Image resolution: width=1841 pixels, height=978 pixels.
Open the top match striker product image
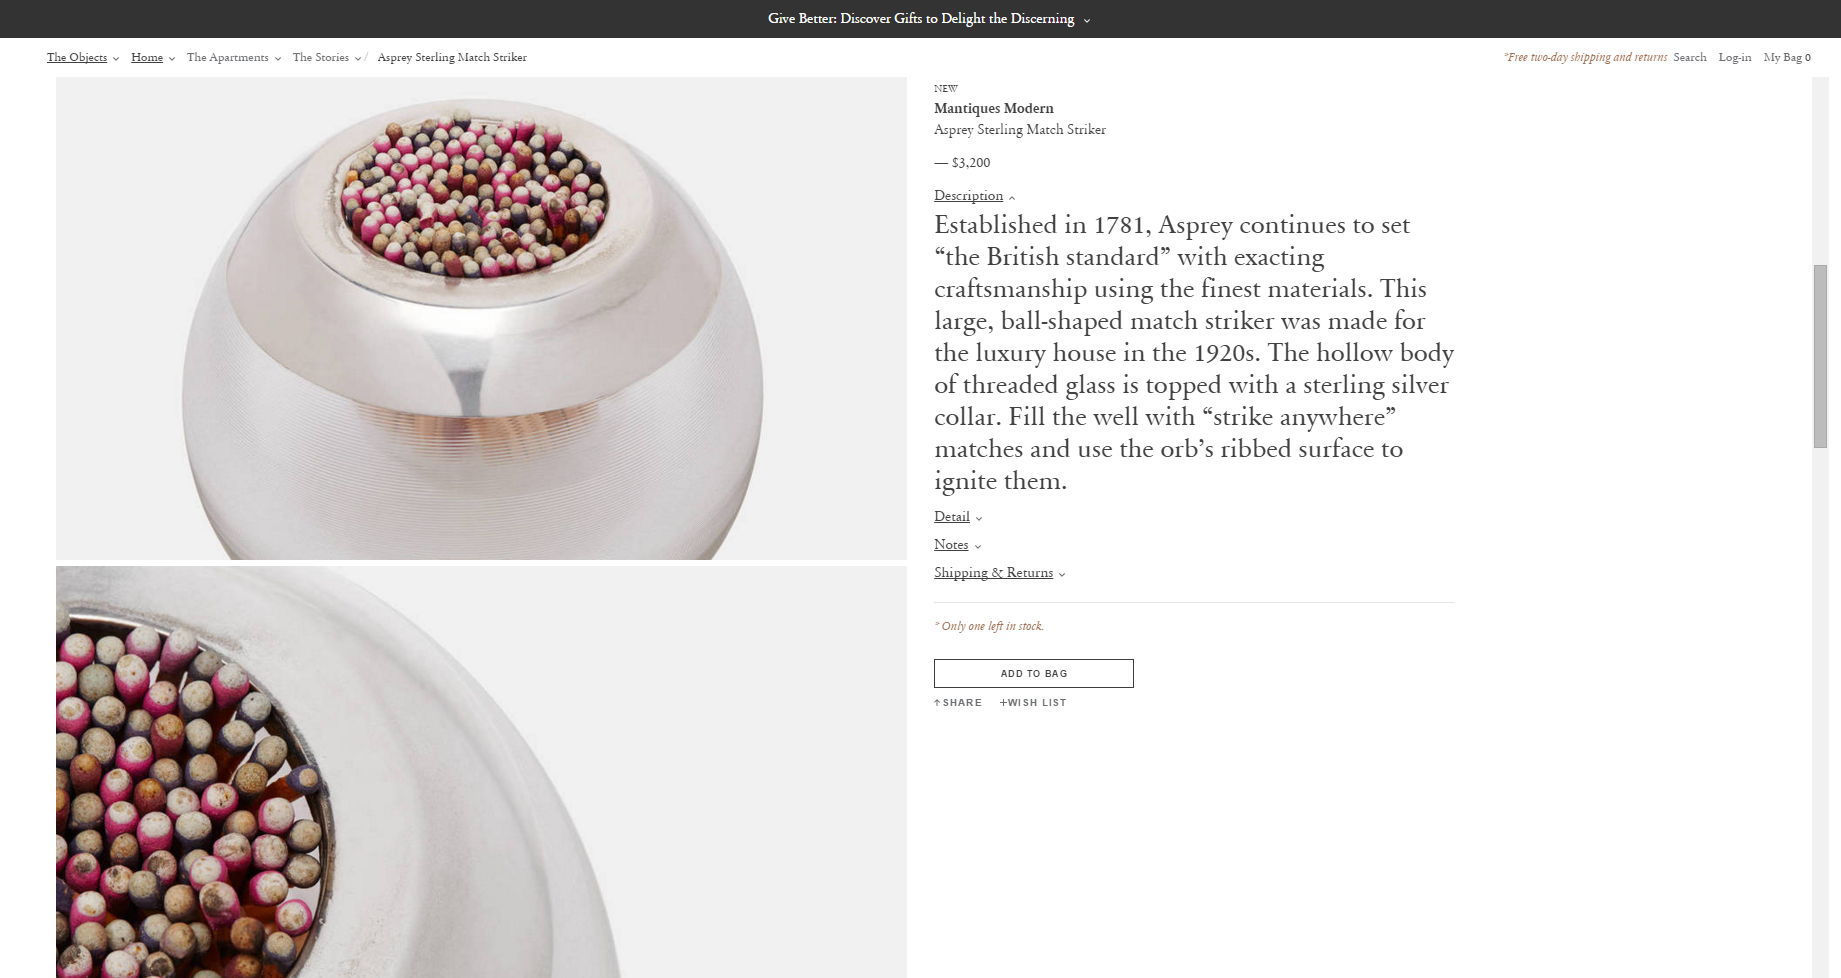(481, 318)
